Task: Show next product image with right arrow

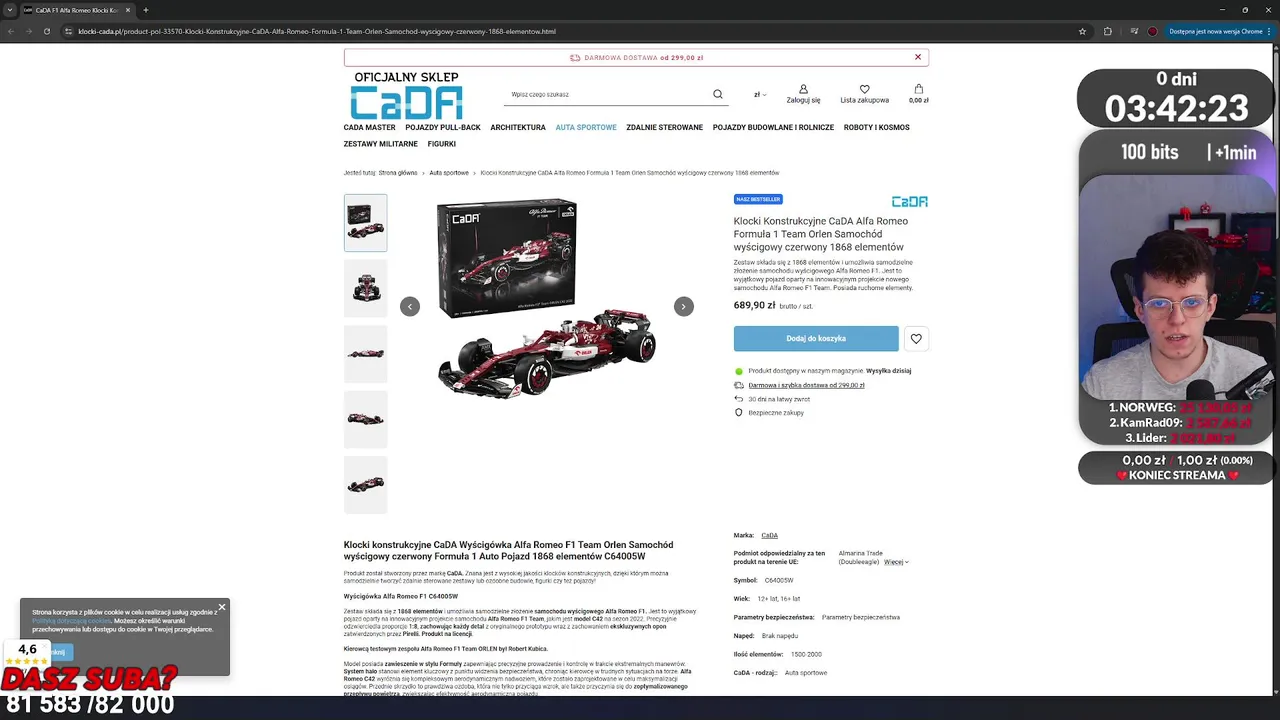Action: click(683, 306)
